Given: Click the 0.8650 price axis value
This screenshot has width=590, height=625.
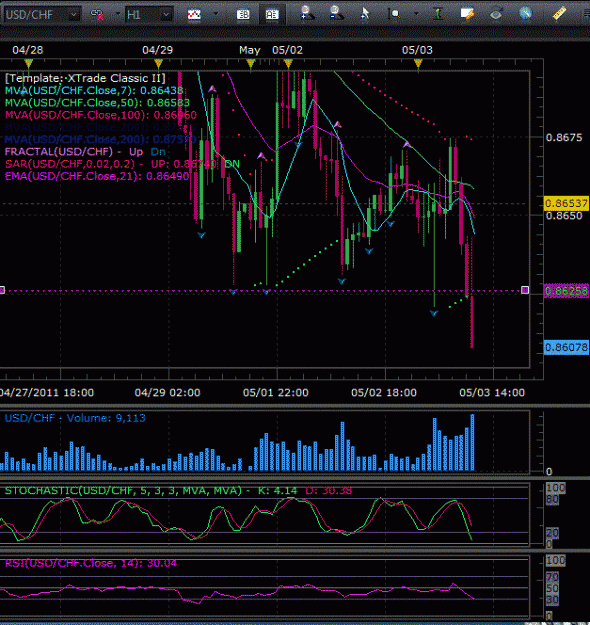Looking at the screenshot, I should tap(564, 216).
